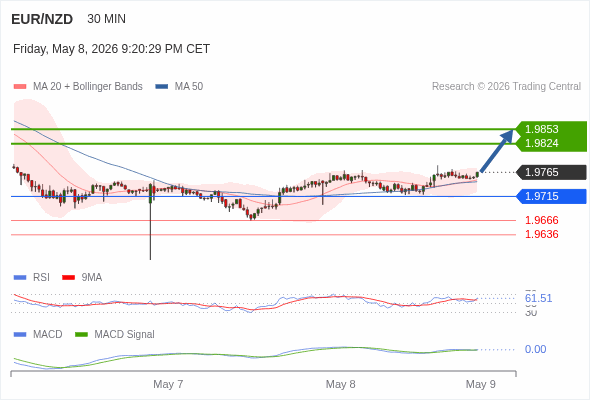The height and width of the screenshot is (400, 590).
Task: Click the blue pivot label 1.9715
Action: click(x=551, y=196)
